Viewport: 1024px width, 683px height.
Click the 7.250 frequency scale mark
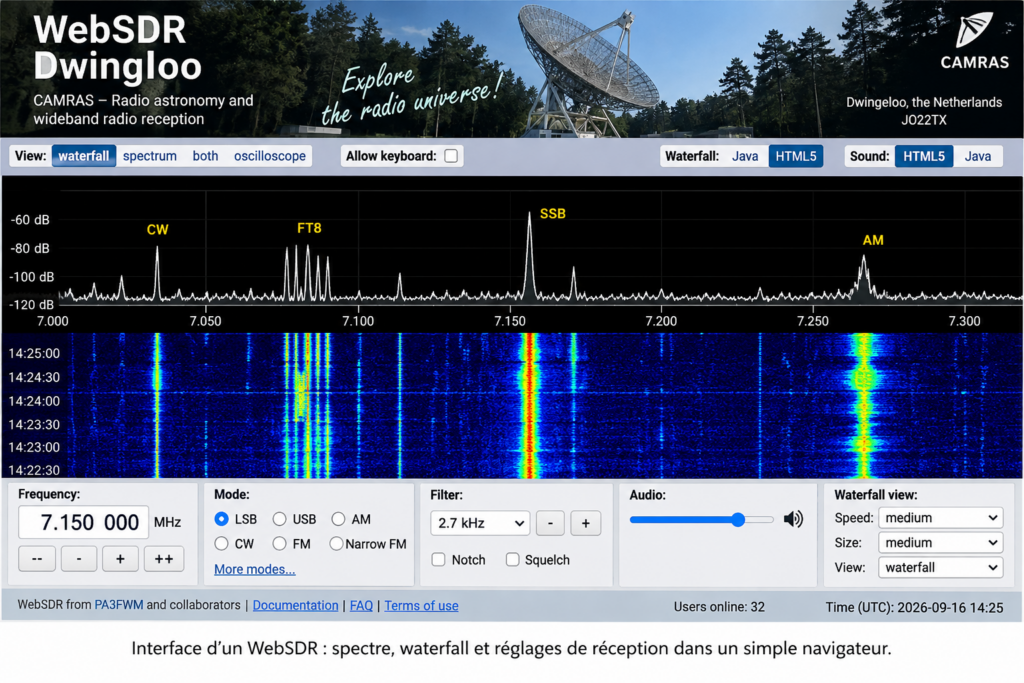813,321
